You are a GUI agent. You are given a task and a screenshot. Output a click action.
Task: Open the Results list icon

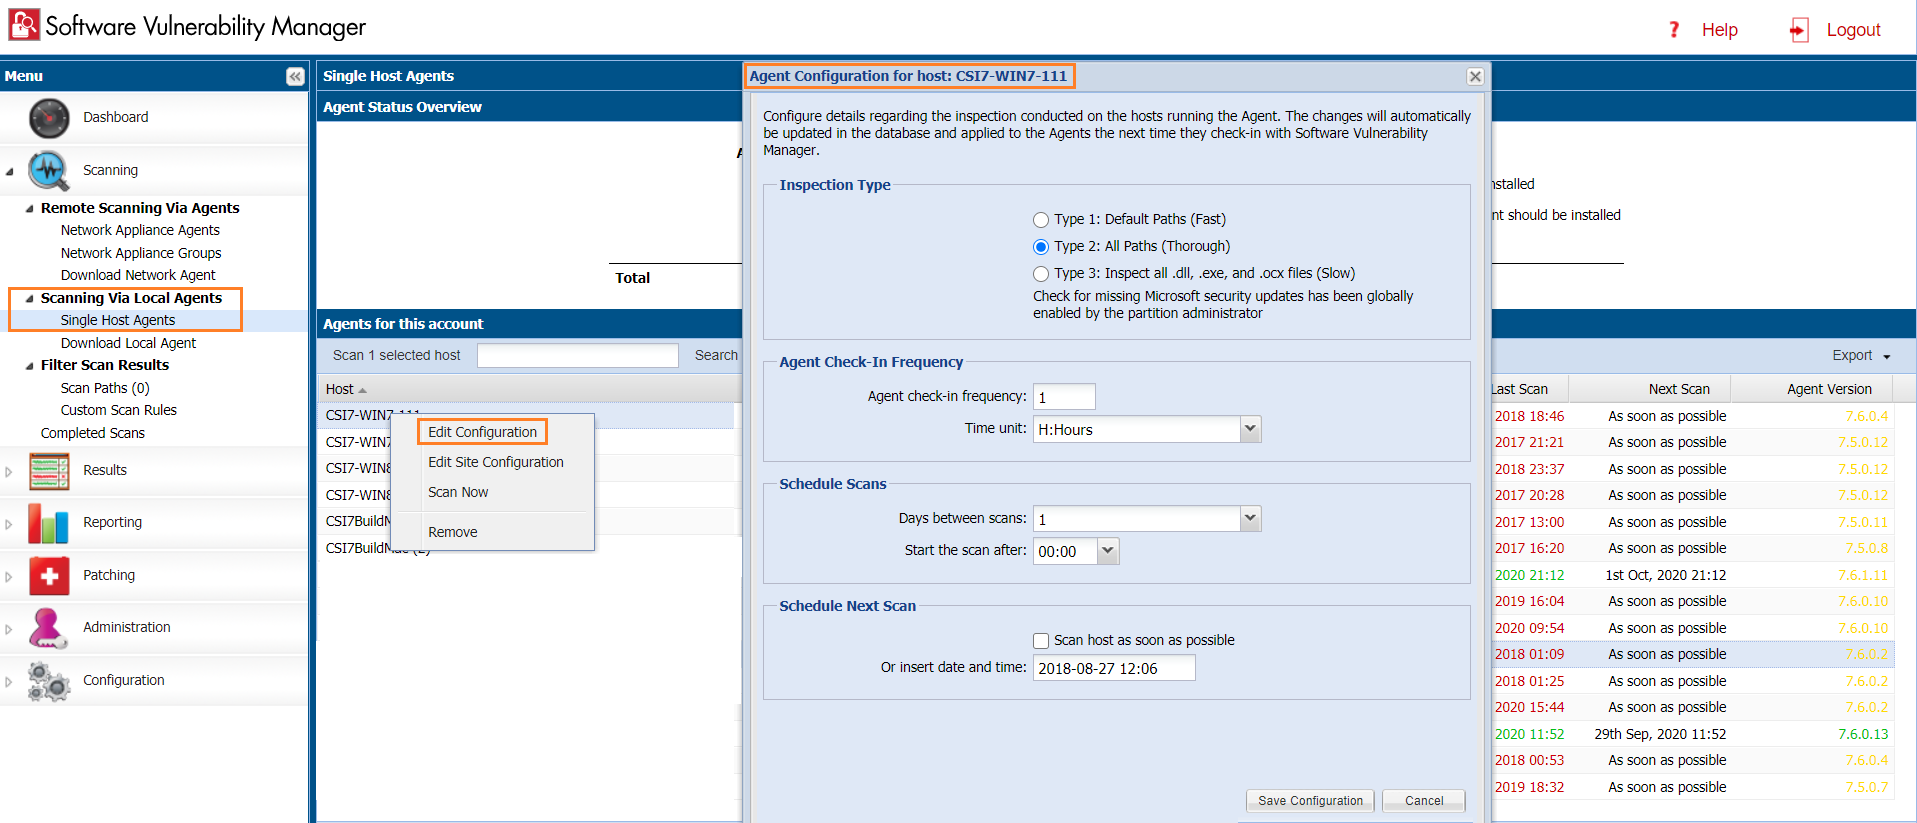49,471
